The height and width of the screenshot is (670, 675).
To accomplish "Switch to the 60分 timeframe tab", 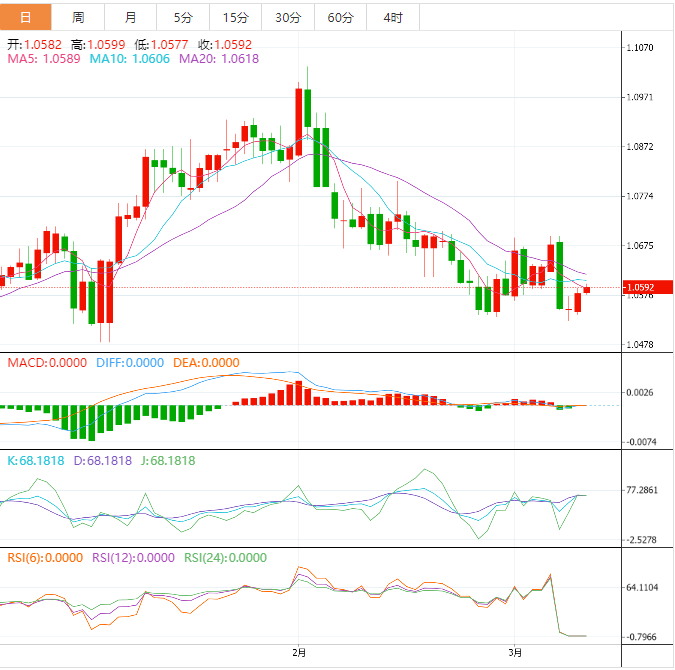I will (340, 17).
